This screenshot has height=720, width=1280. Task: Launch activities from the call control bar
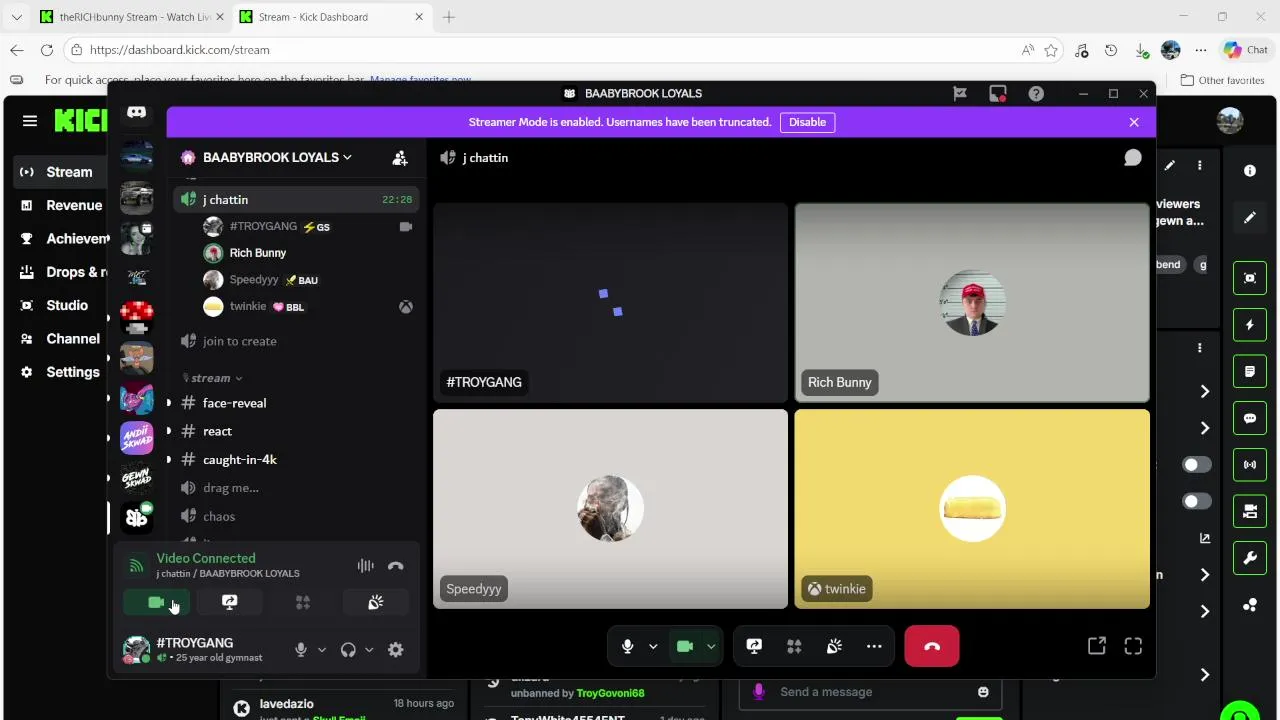794,646
